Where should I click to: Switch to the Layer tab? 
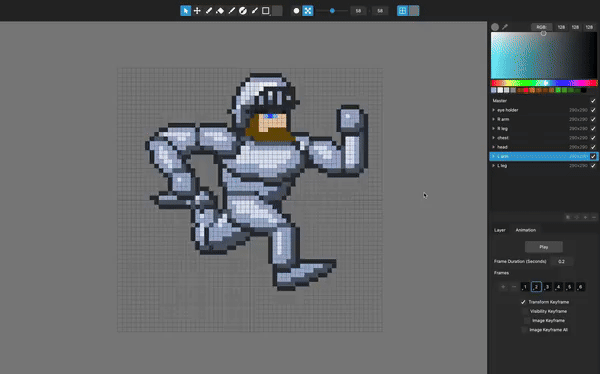pos(500,230)
